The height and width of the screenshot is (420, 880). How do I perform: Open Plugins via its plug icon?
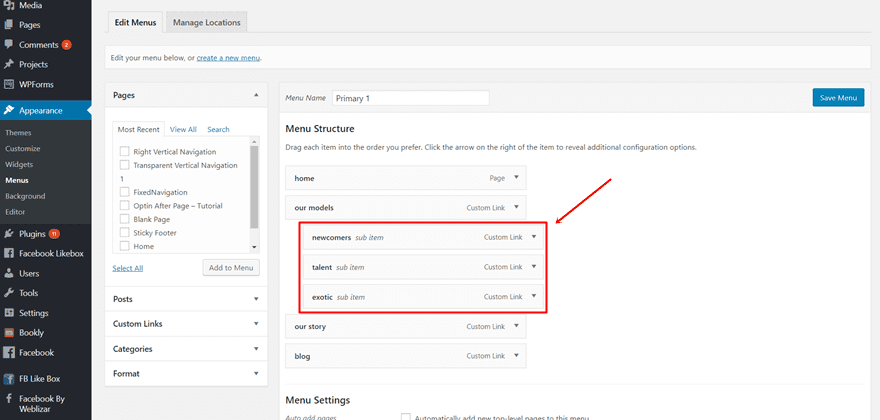pos(9,233)
